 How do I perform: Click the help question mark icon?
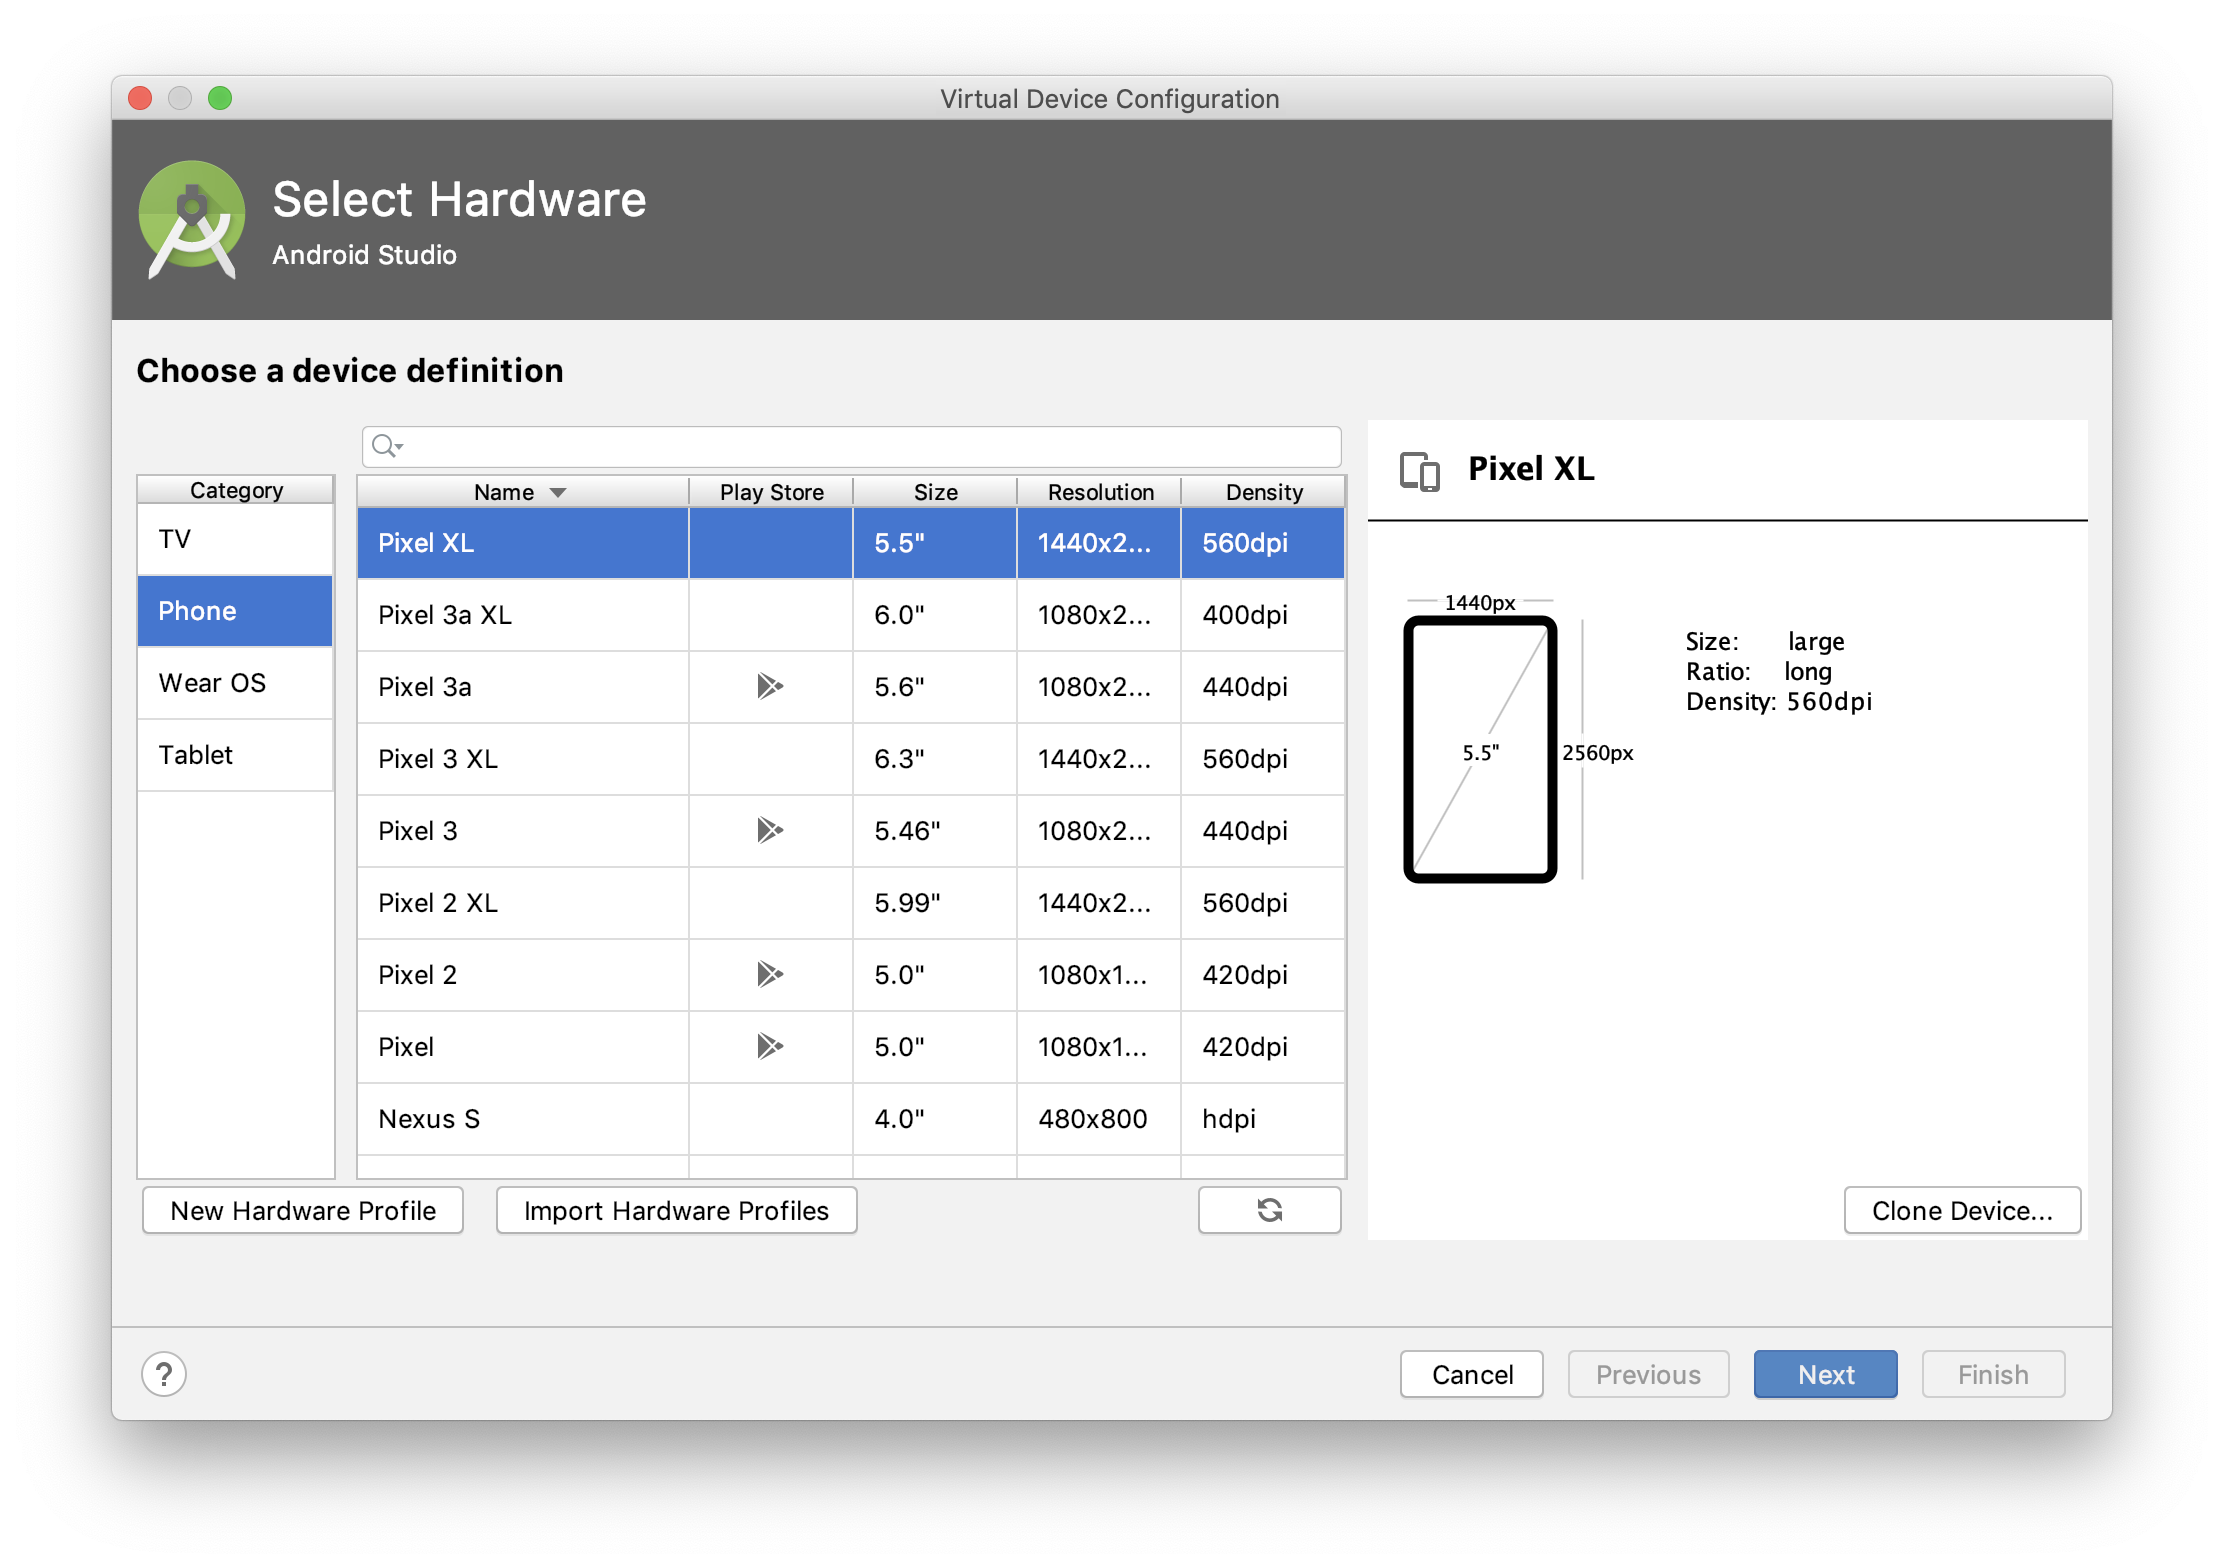click(164, 1374)
